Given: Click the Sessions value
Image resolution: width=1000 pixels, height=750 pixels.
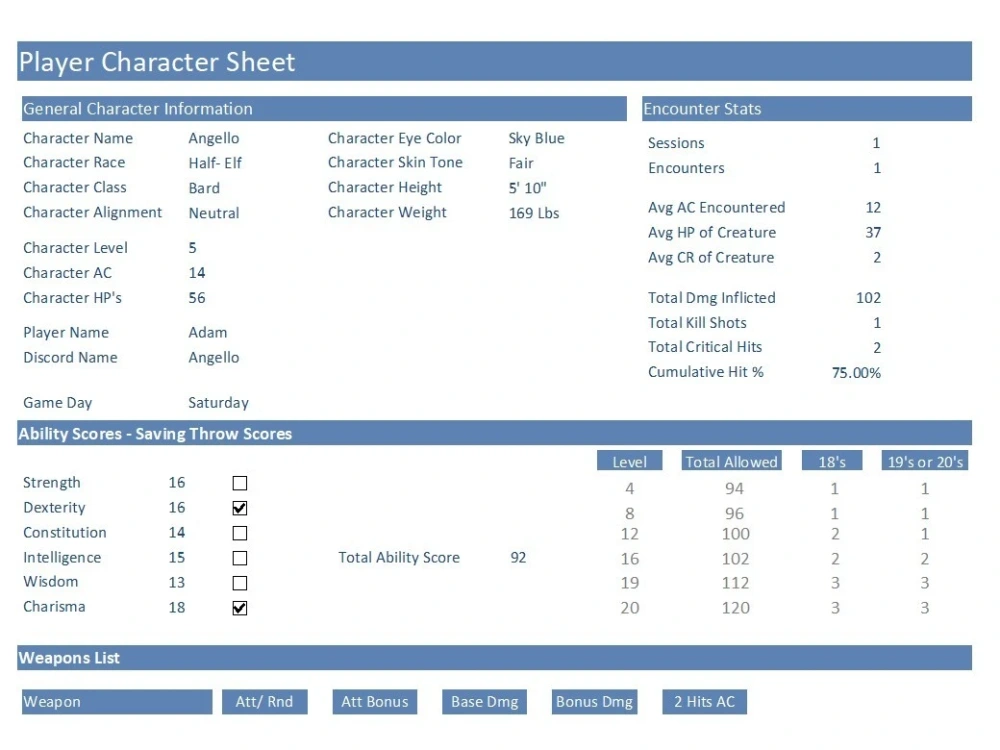Looking at the screenshot, I should [876, 143].
